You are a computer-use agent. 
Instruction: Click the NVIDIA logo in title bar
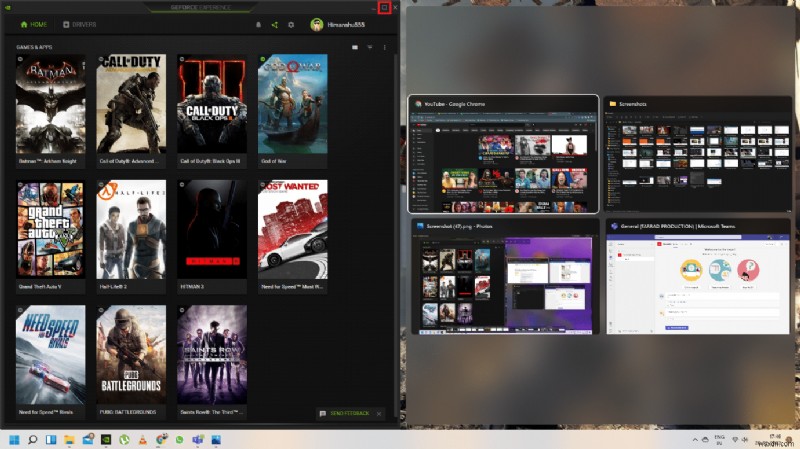(8, 8)
